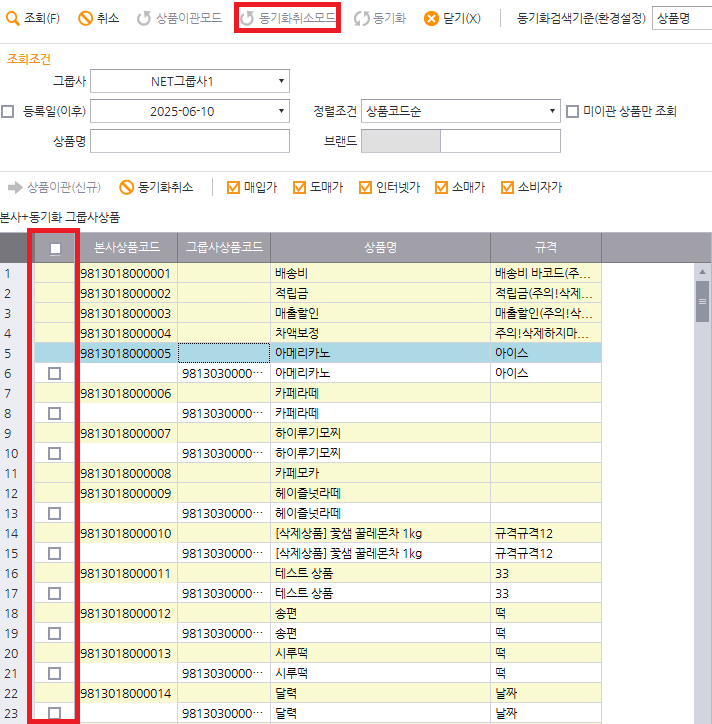Click the 본사상품코드 column header
This screenshot has width=712, height=724.
click(x=128, y=246)
